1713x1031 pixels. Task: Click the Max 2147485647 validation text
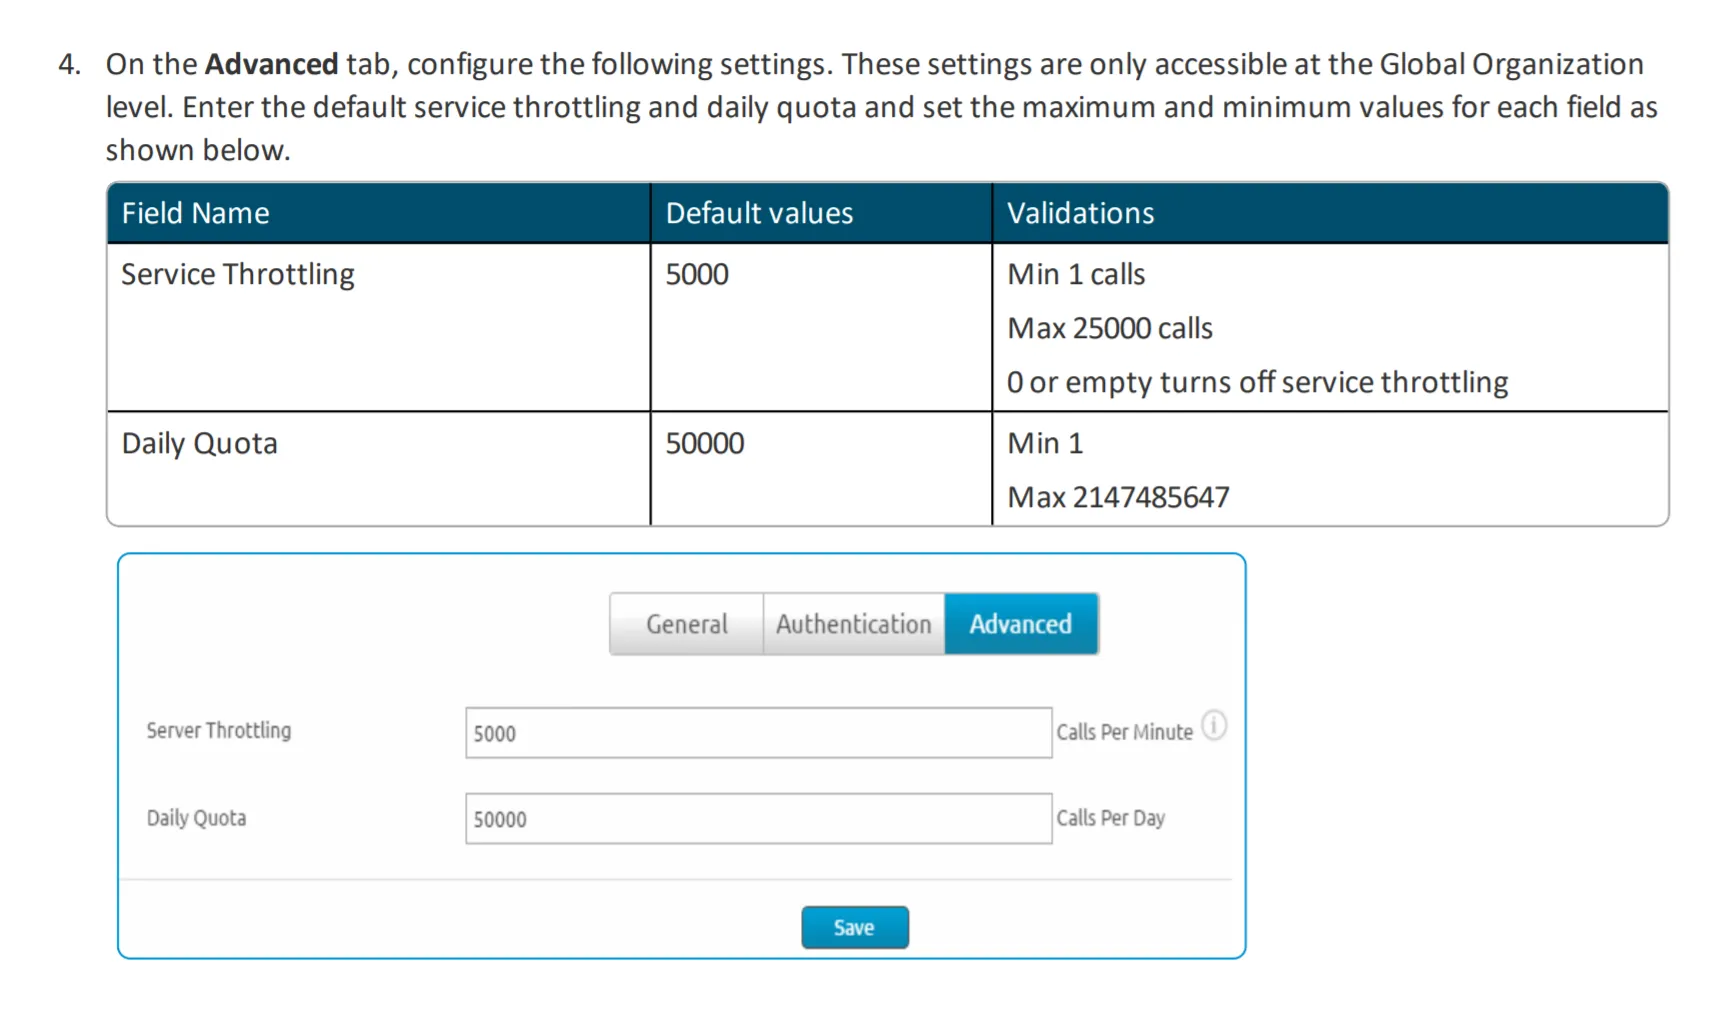[1118, 497]
